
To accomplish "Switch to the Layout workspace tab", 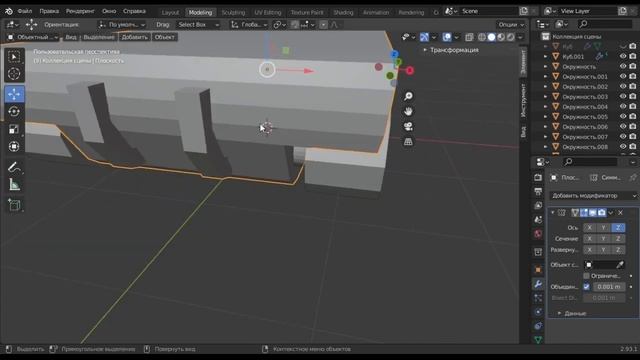I will 170,12.
